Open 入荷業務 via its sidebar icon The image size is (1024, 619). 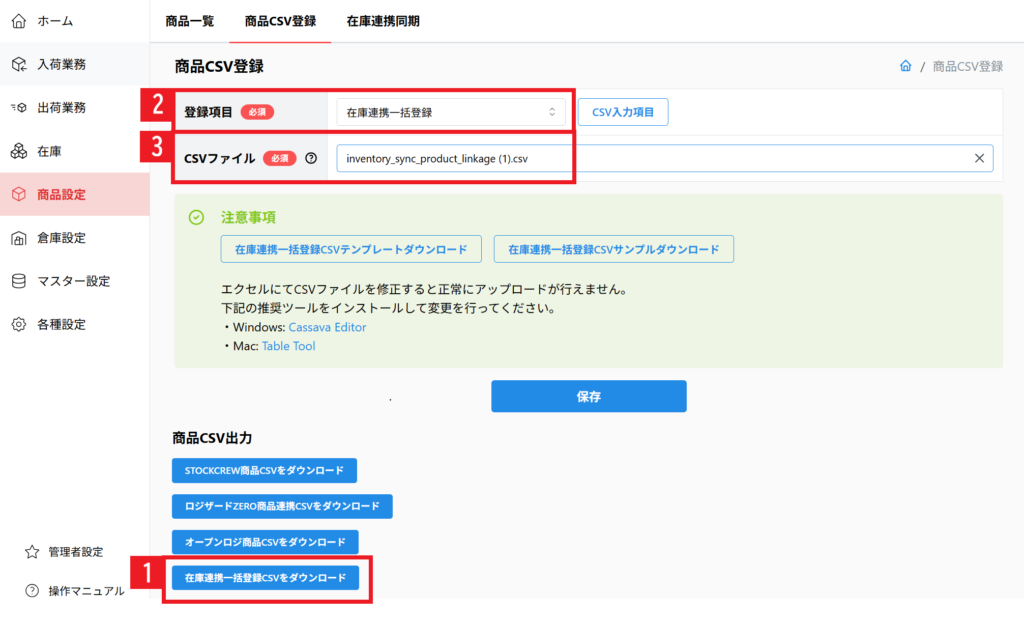18,64
